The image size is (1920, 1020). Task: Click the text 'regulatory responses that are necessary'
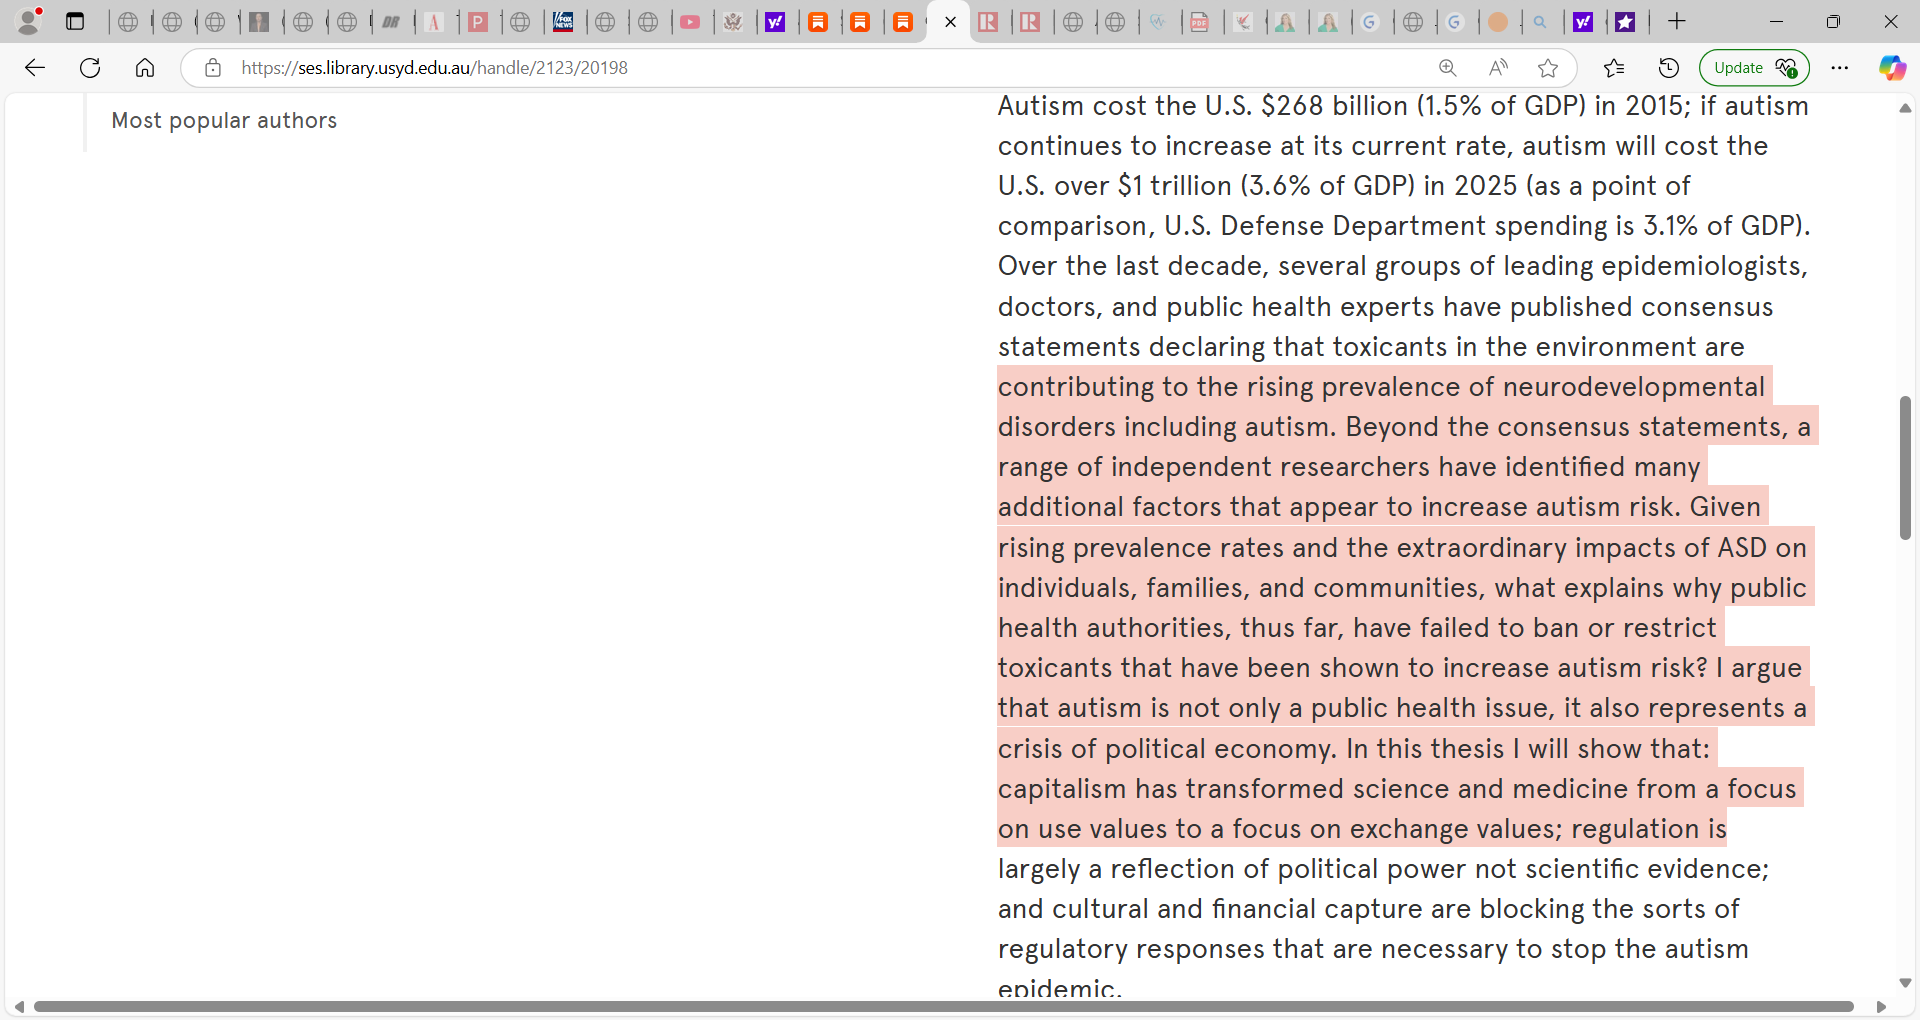[x=1252, y=949]
